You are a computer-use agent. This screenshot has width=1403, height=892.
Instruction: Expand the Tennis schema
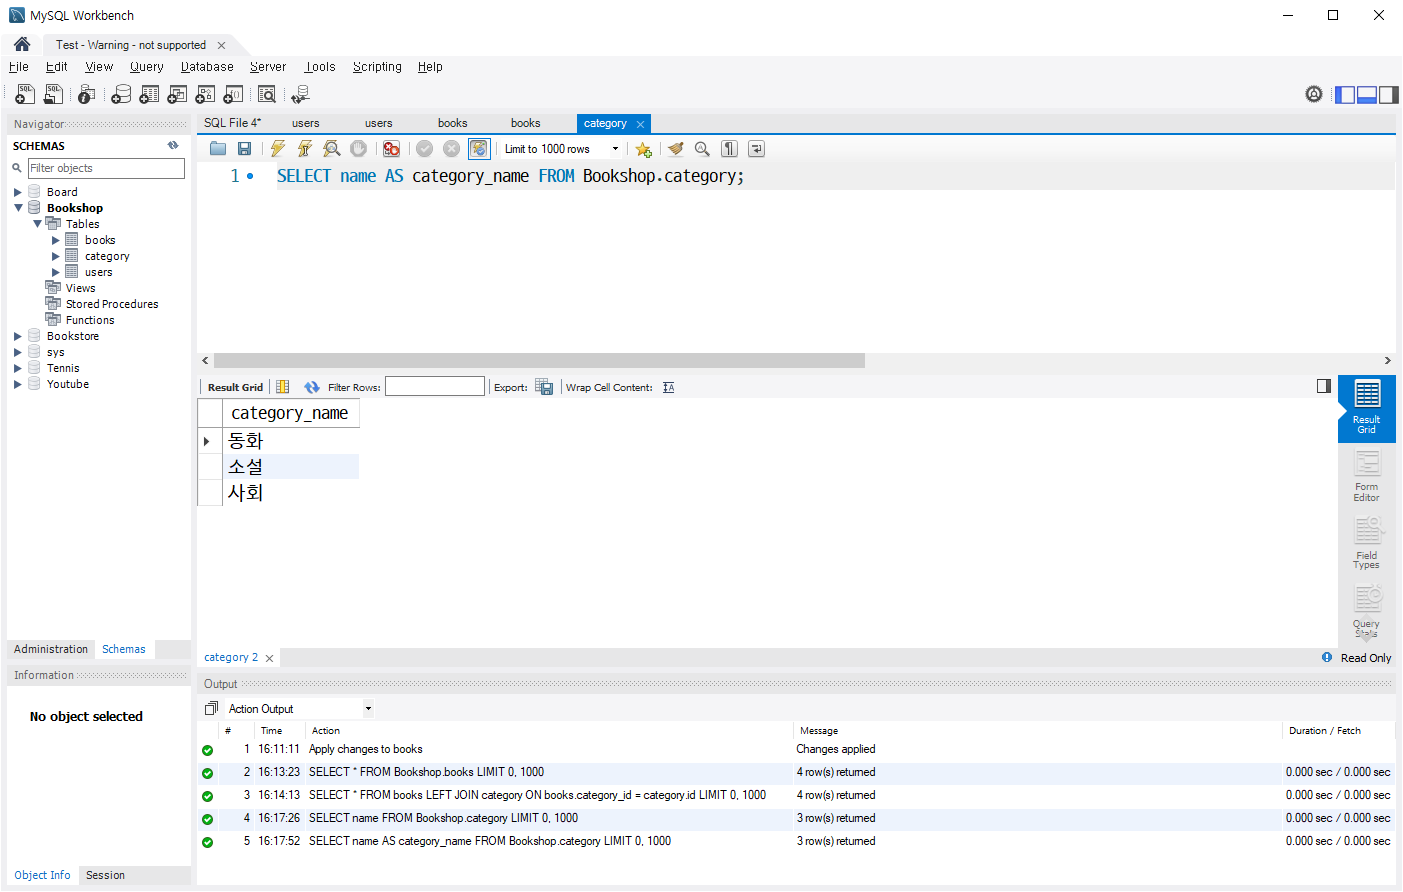click(18, 368)
